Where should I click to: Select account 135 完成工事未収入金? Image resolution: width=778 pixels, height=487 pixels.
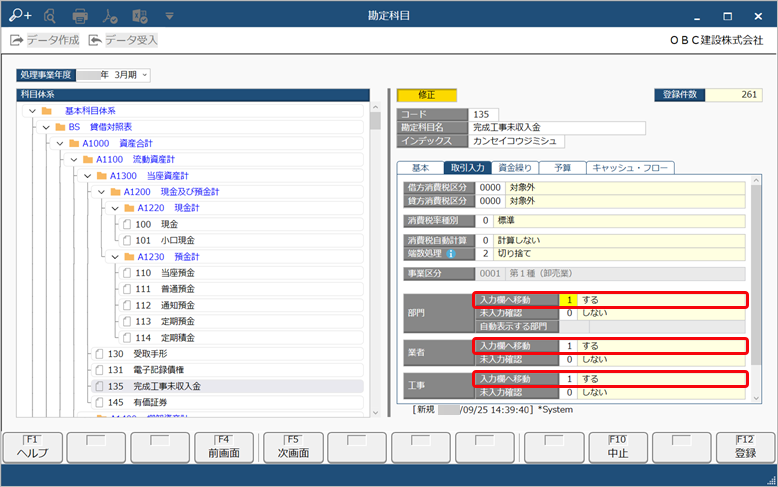click(227, 386)
